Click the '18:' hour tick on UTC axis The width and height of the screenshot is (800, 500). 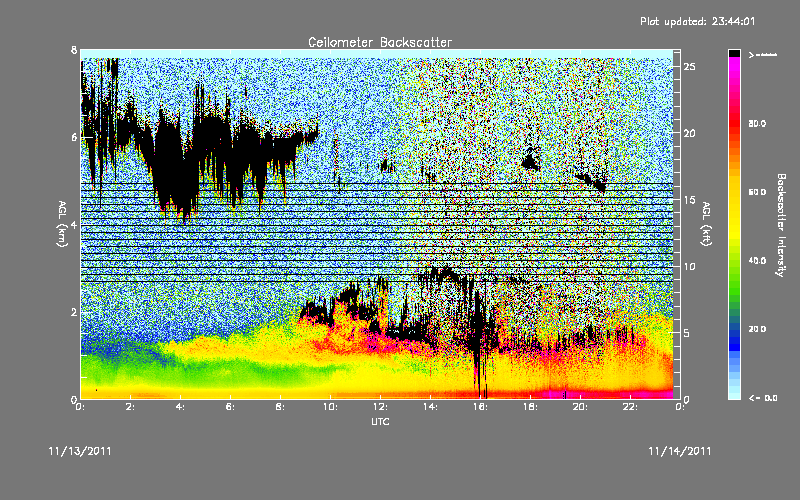click(x=531, y=407)
